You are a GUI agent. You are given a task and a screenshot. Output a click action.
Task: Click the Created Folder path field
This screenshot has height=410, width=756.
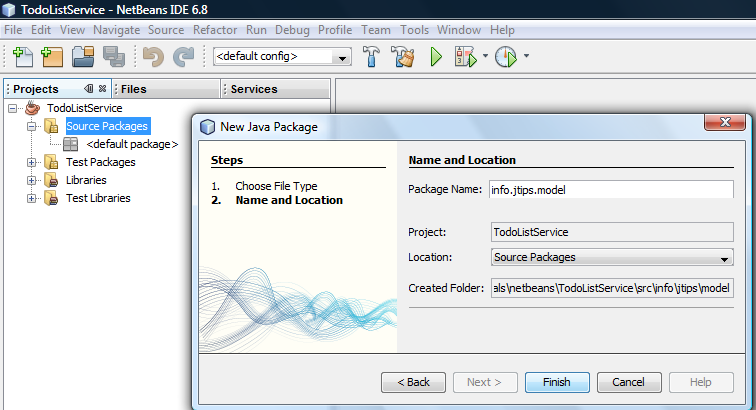click(x=612, y=288)
